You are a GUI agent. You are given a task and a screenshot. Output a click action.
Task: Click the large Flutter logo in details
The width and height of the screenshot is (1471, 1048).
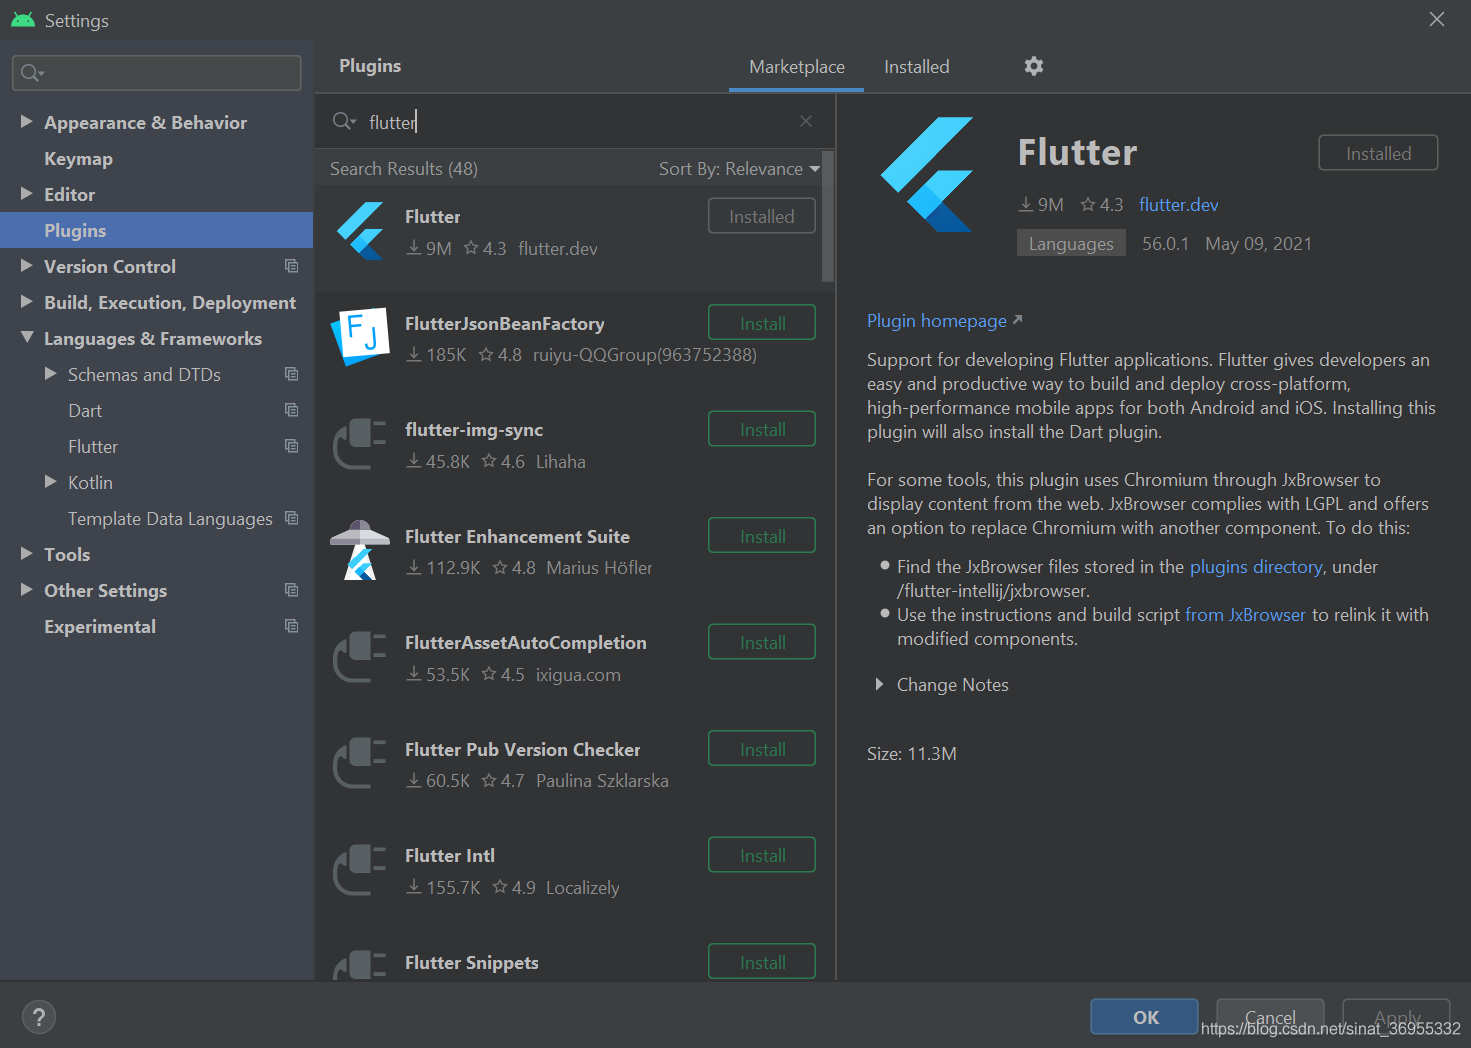[927, 174]
